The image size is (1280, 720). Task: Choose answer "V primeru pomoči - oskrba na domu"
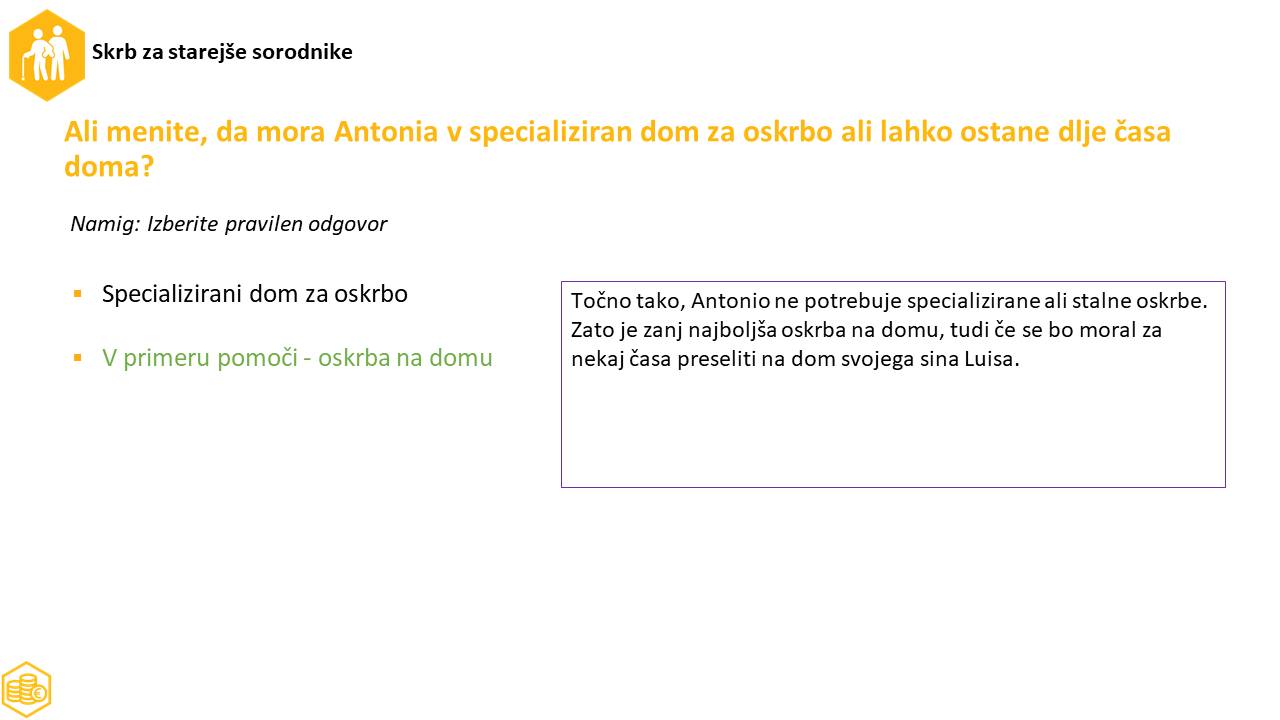click(297, 357)
